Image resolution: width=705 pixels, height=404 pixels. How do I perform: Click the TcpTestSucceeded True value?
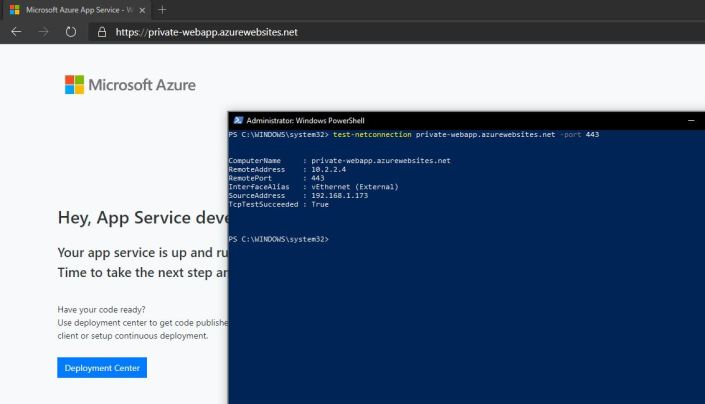320,204
